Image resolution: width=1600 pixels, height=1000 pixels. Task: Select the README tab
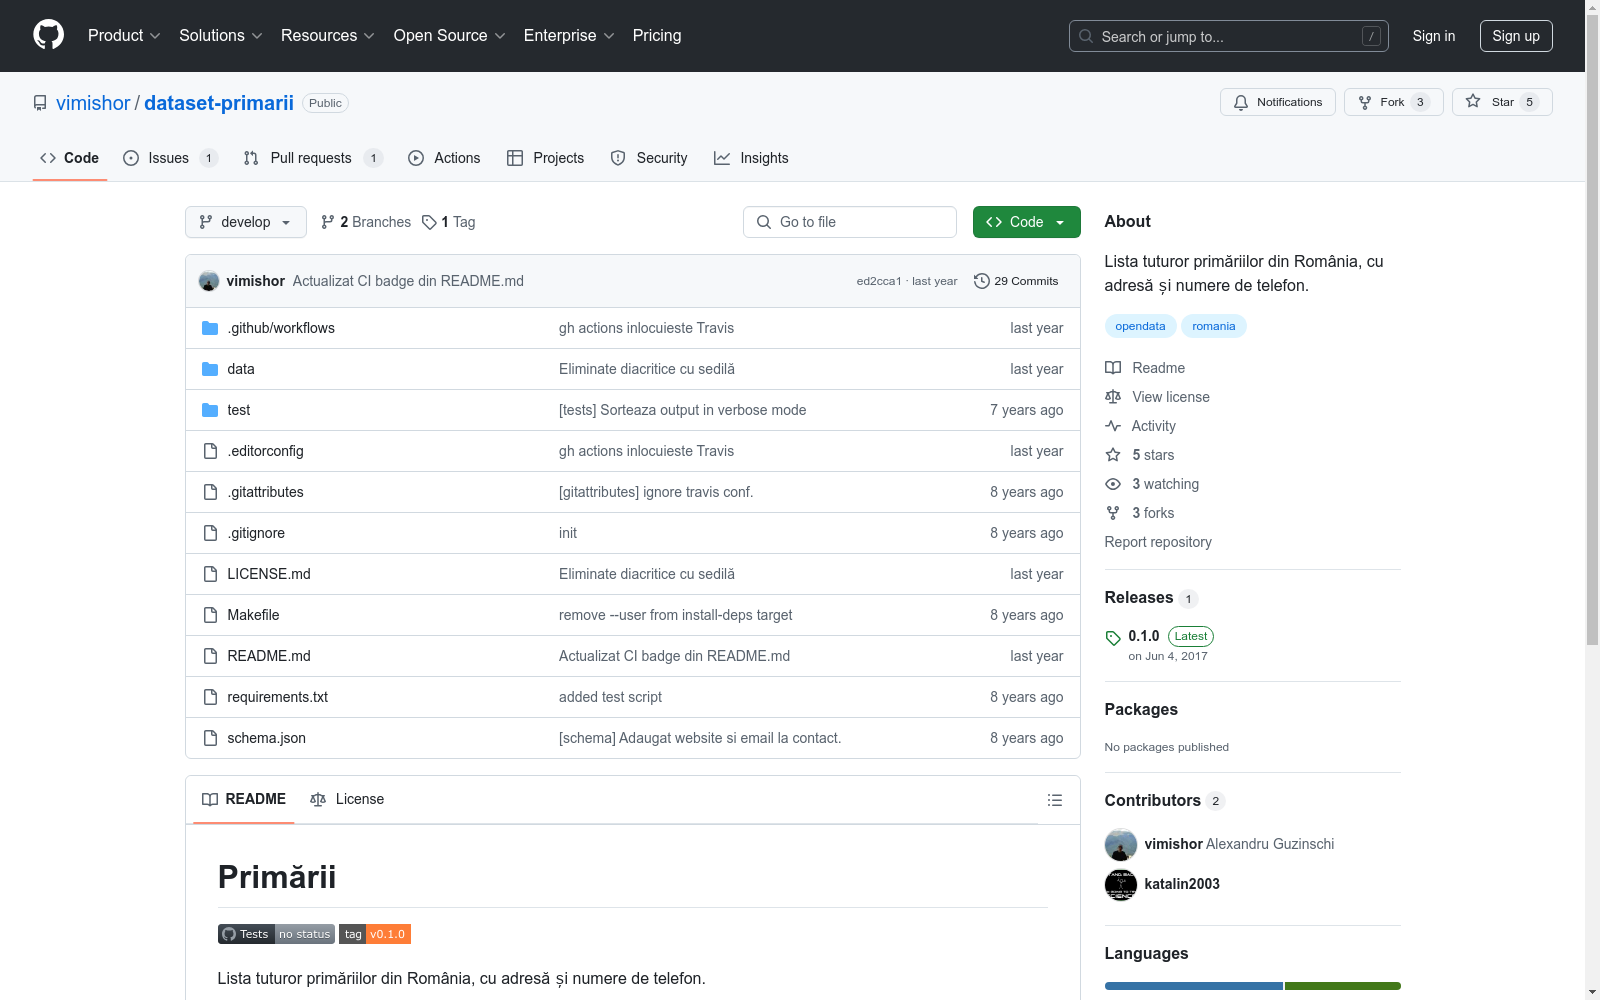pos(244,799)
